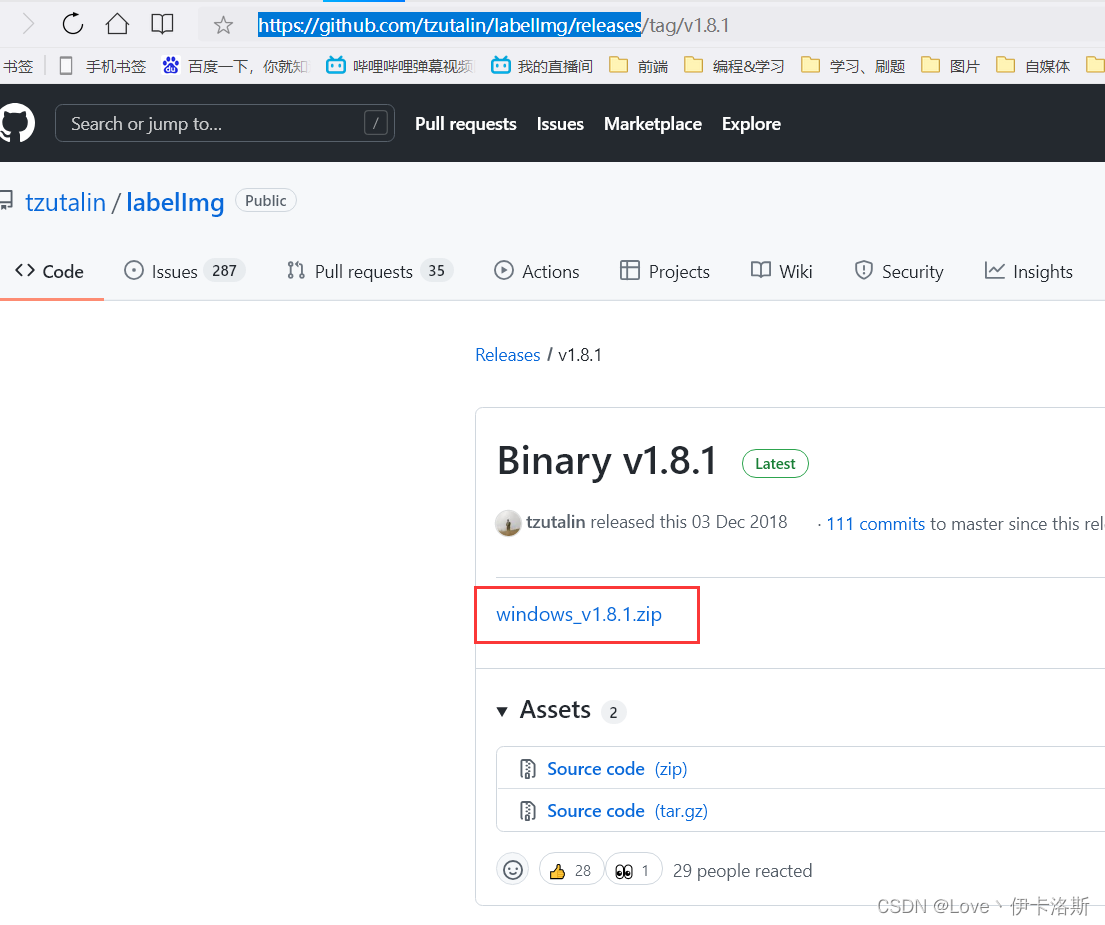Download Source code (zip)
The height and width of the screenshot is (925, 1105).
[617, 769]
